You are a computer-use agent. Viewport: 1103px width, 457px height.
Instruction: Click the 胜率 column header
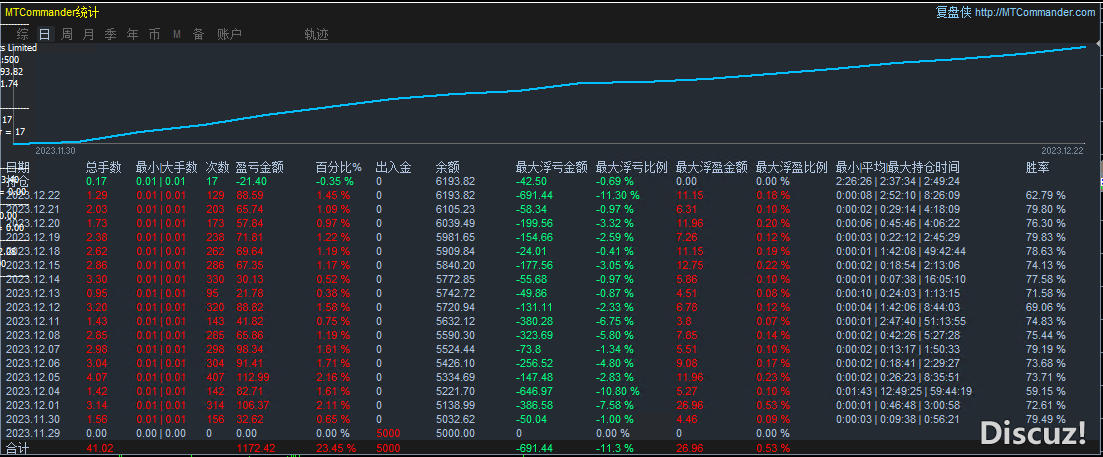pos(1038,167)
